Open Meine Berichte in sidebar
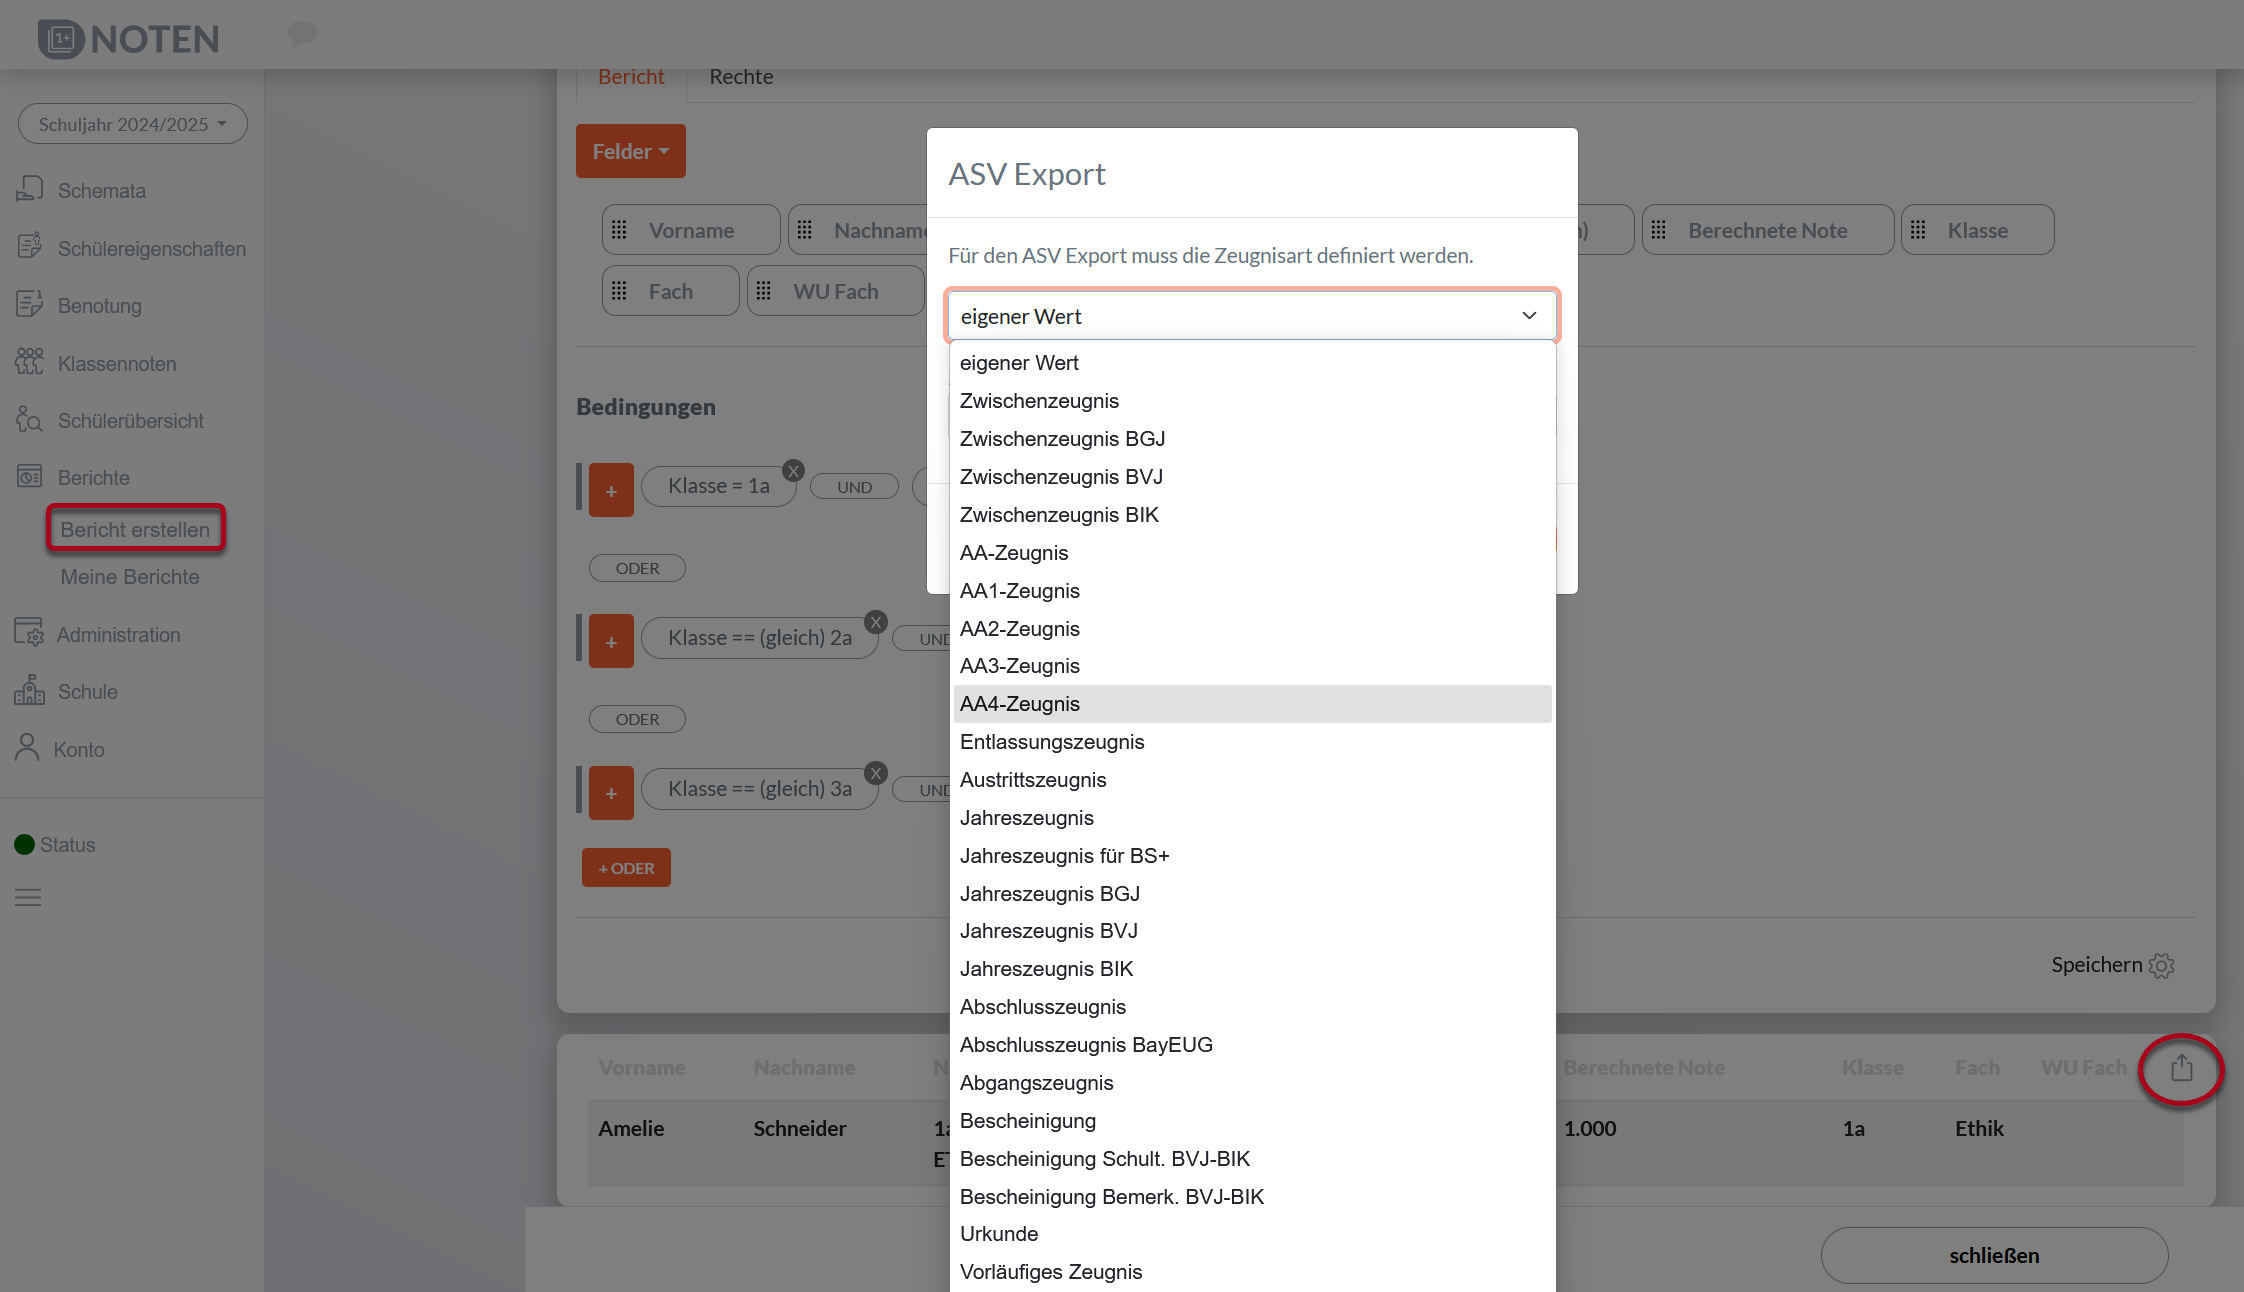 click(130, 577)
